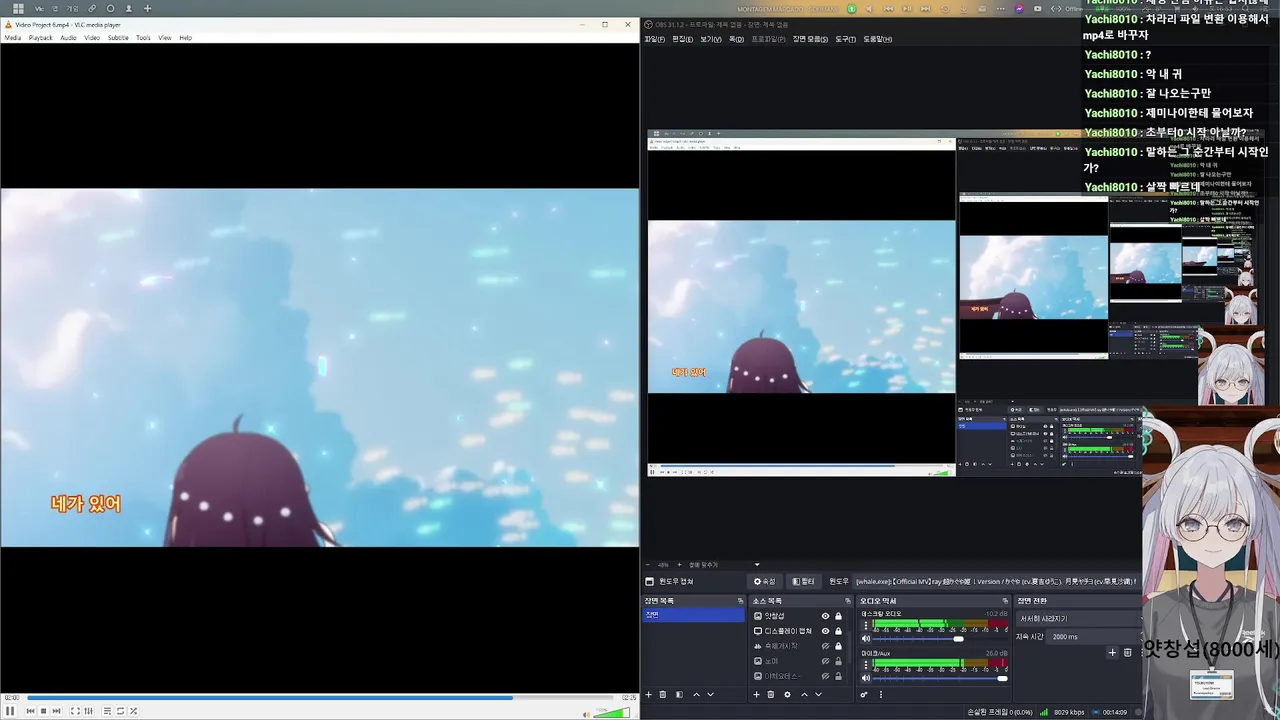Screen dimensions: 1280x720
Task: Open source properties gear in OBS
Action: (787, 695)
